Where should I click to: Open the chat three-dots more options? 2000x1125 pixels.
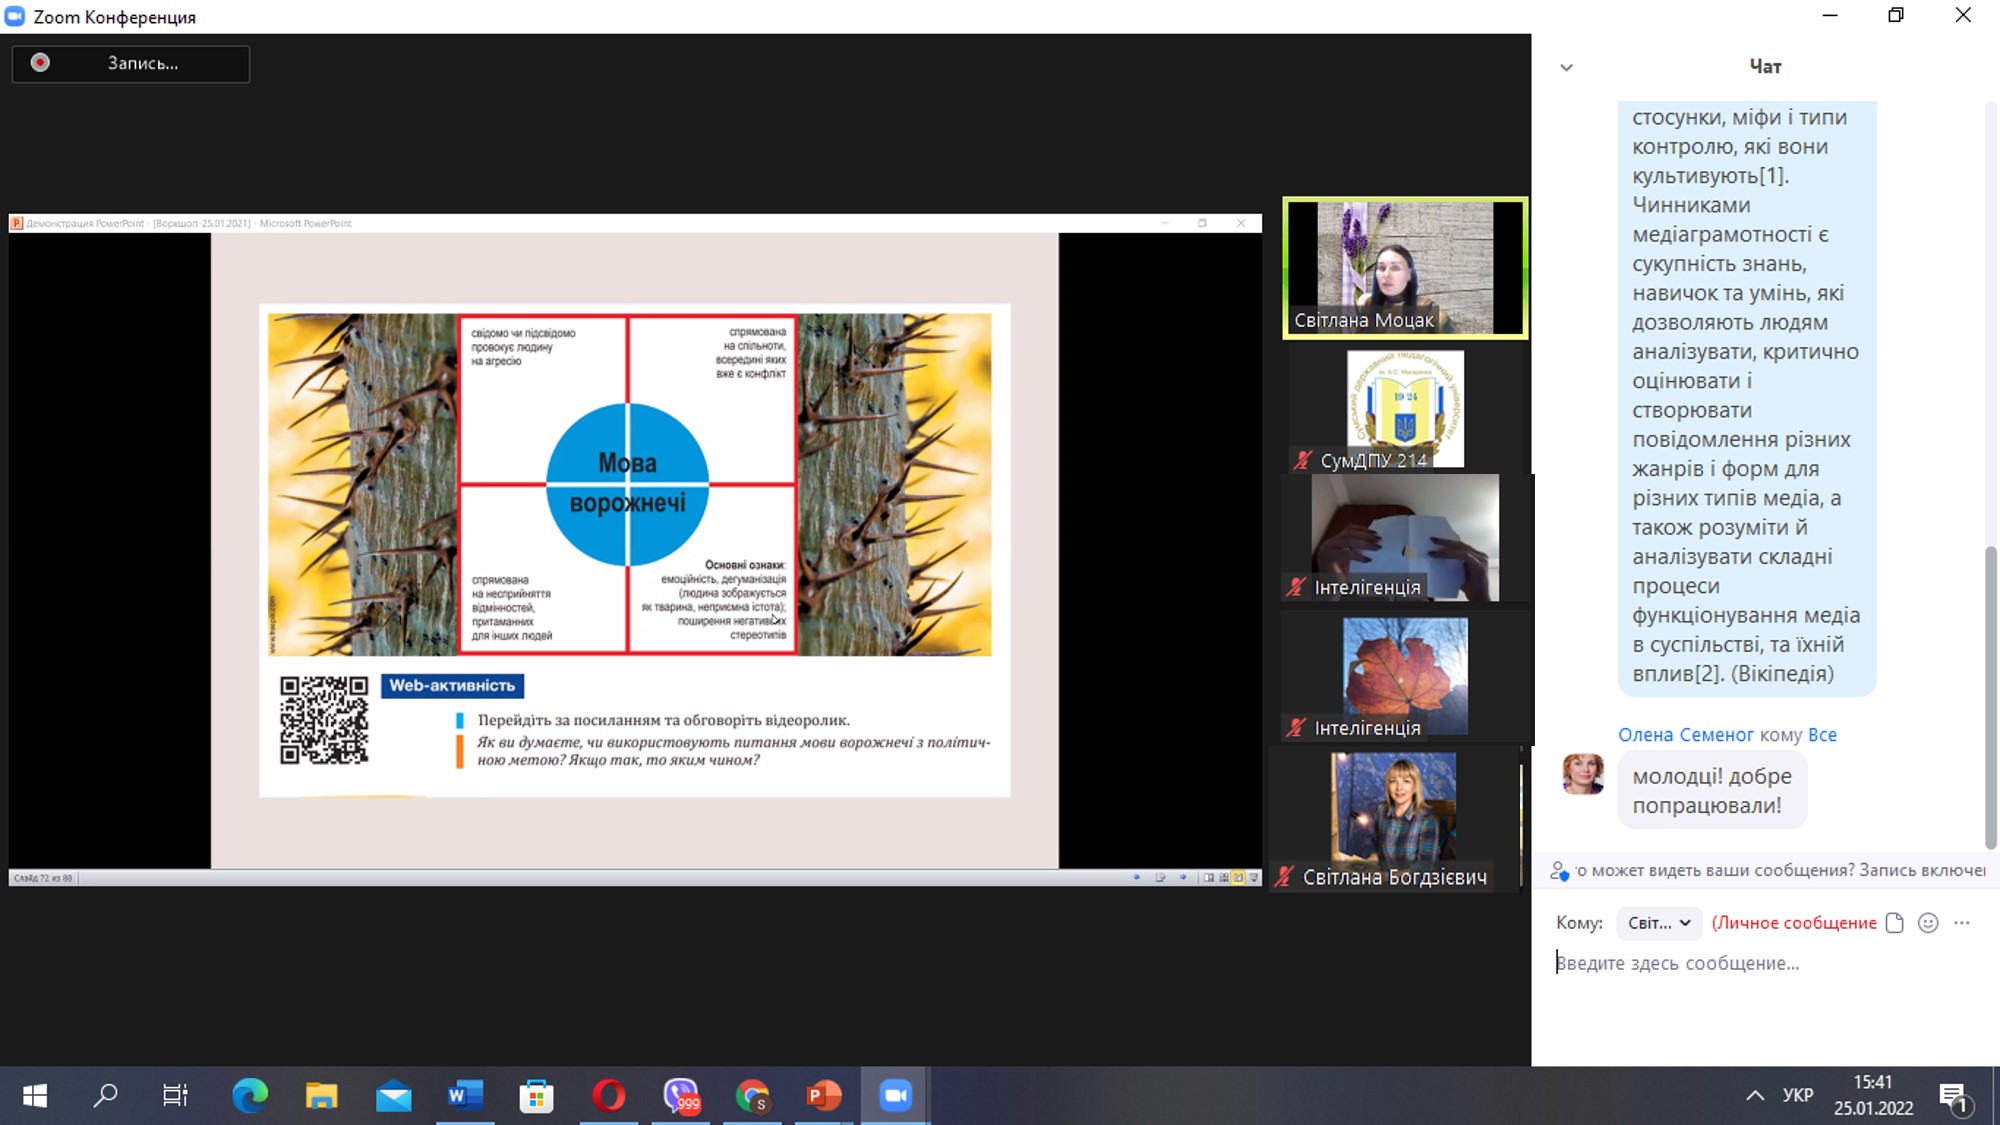[x=1962, y=923]
